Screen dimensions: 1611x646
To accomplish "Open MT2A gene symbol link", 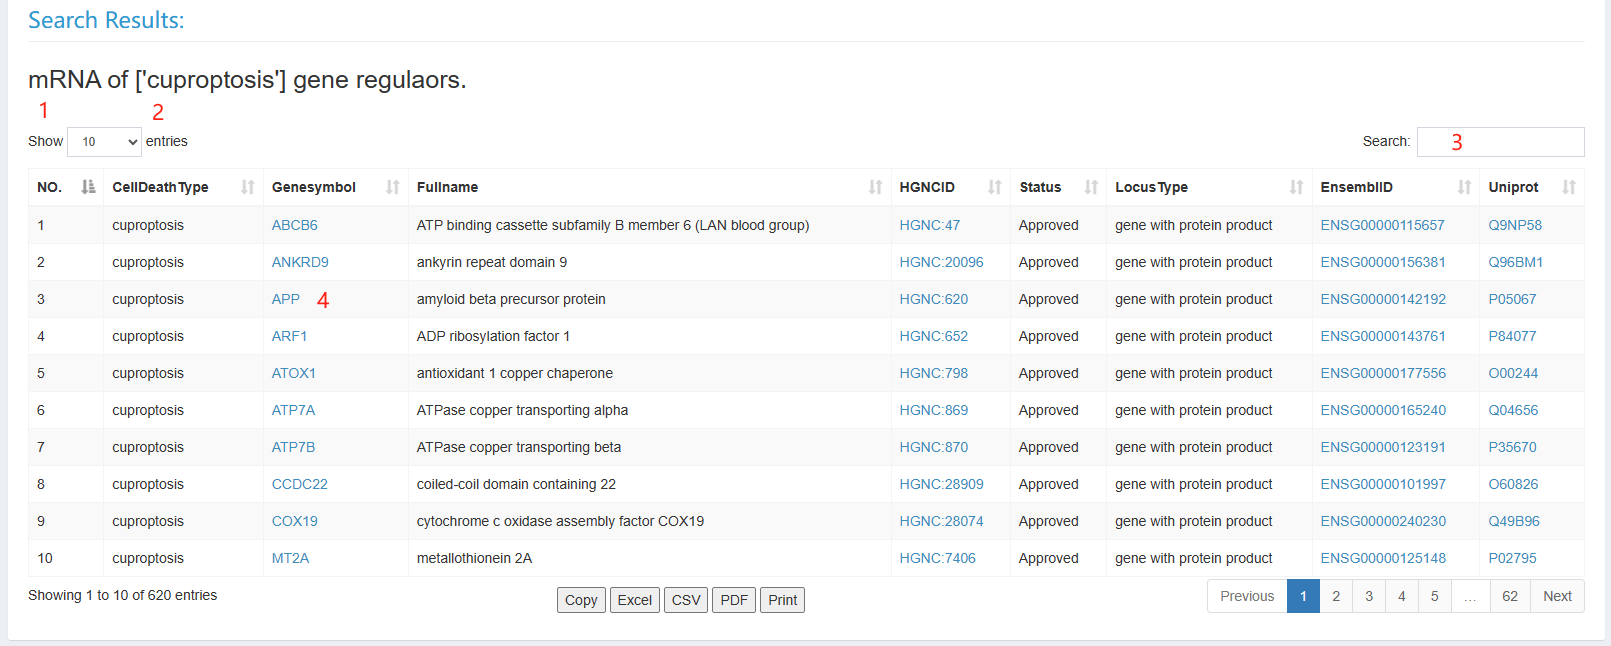I will 291,558.
